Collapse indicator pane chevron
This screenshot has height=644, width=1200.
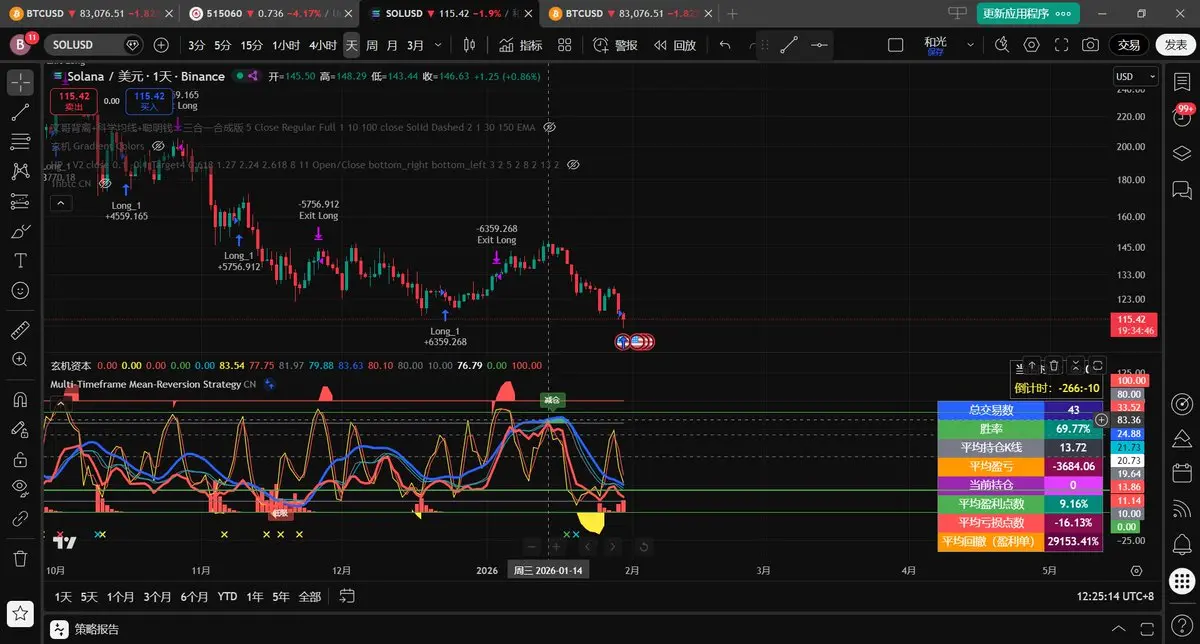pos(1076,366)
